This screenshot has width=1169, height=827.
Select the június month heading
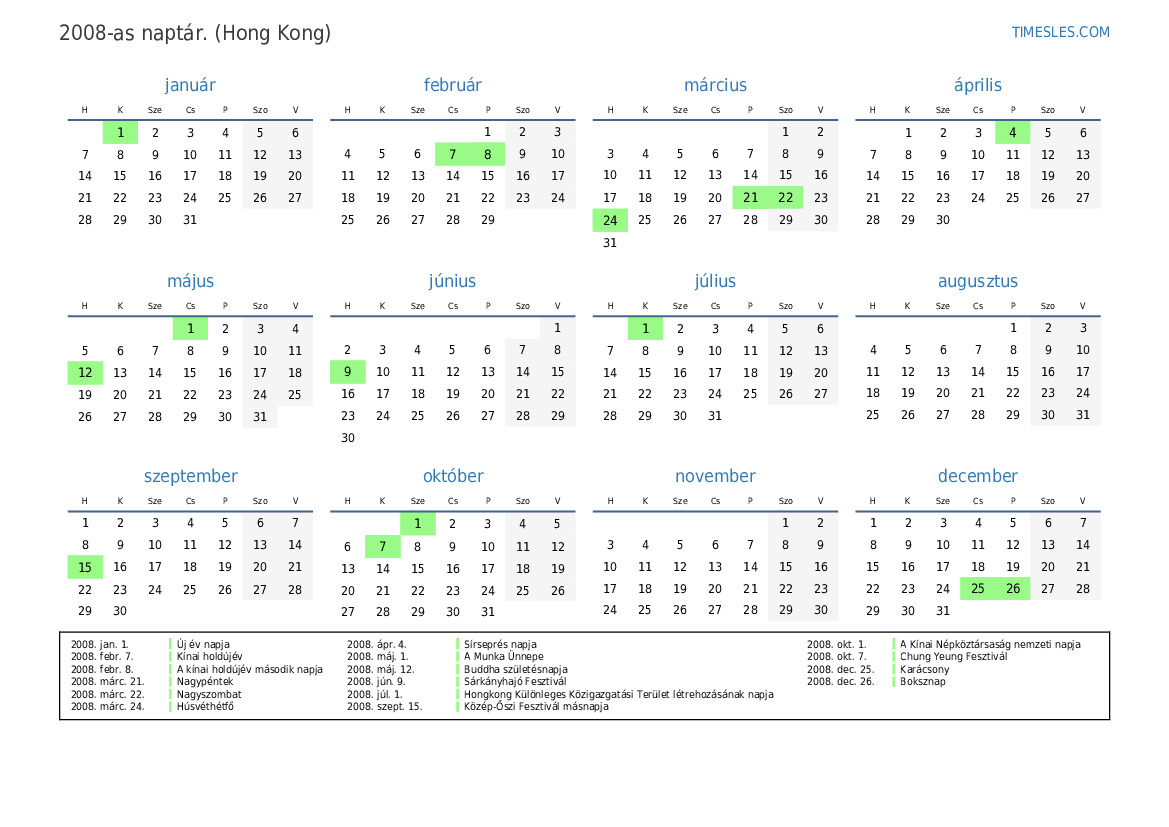452,281
